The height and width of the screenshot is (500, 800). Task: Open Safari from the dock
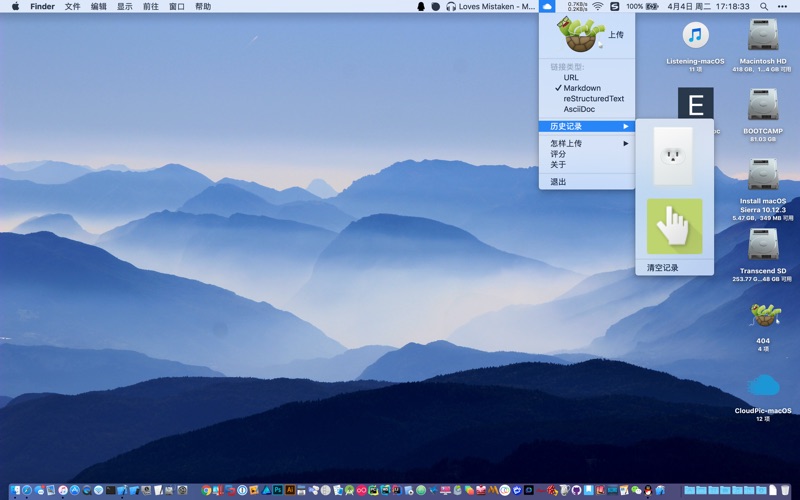pyautogui.click(x=27, y=490)
